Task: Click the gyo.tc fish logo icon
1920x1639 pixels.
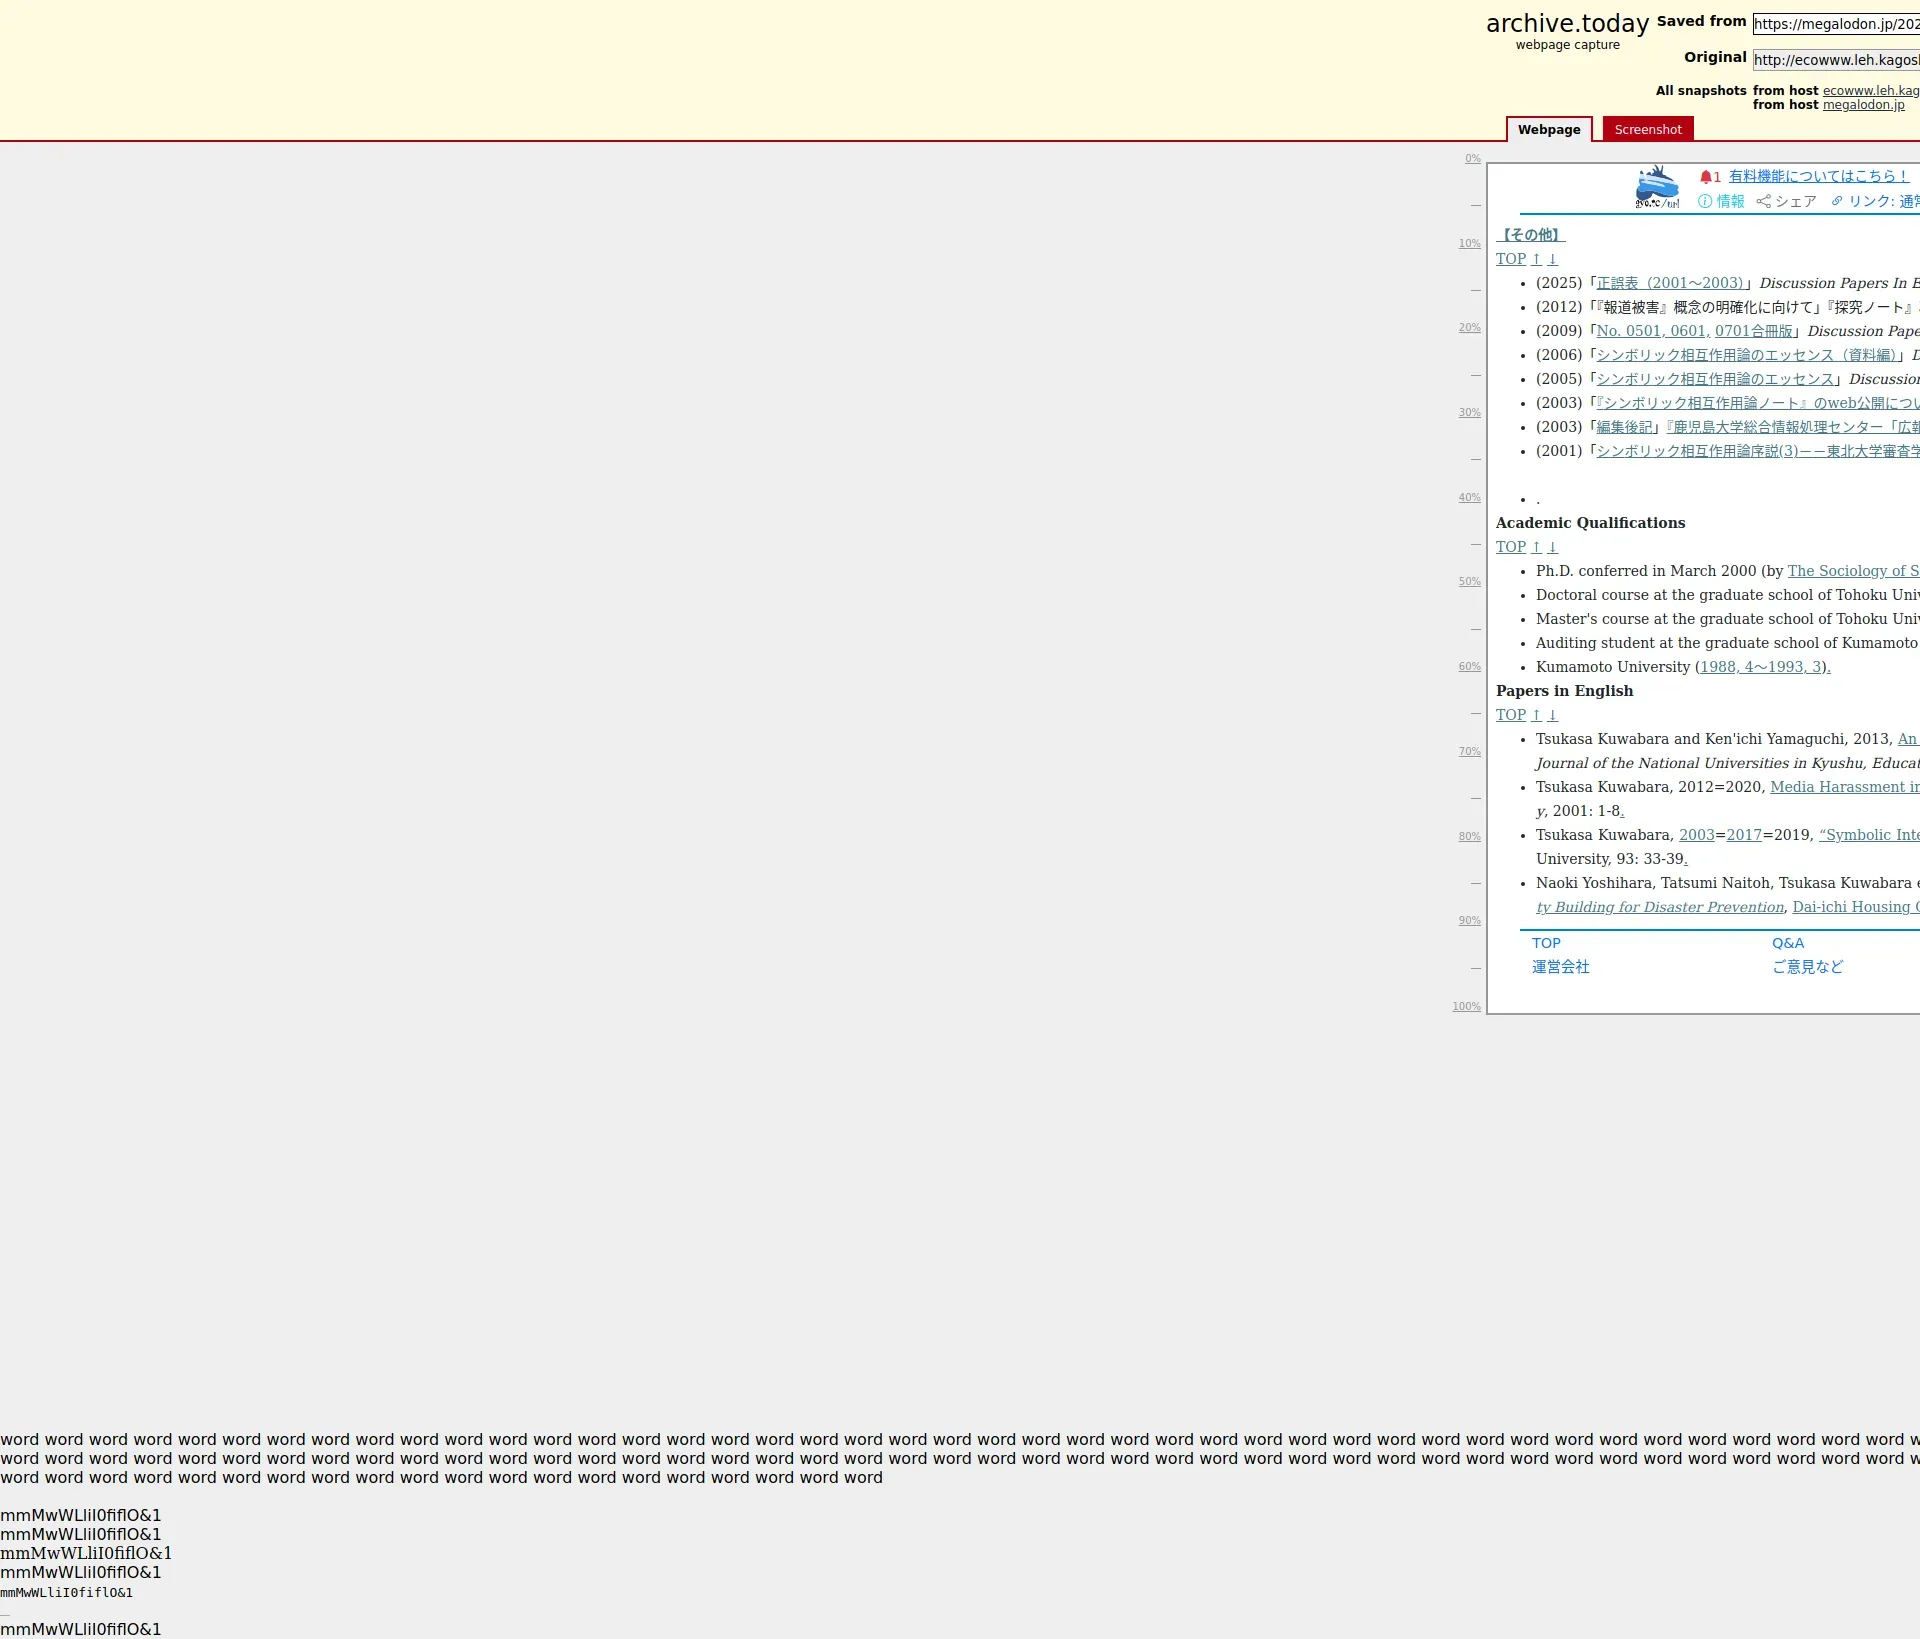Action: (1656, 187)
